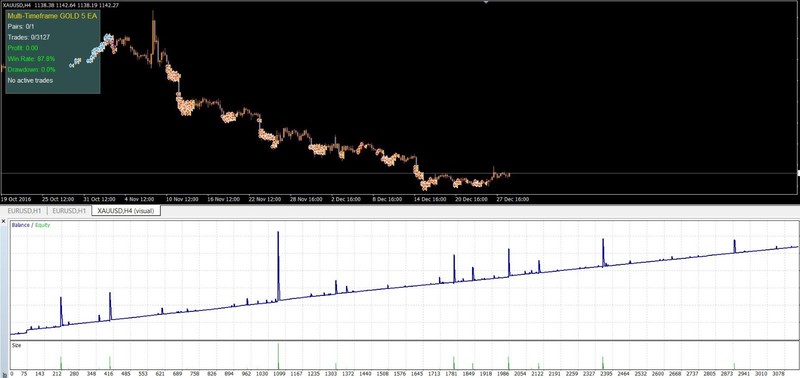Click the 'Pairs: 0/1' line
The image size is (800, 378).
[21, 27]
